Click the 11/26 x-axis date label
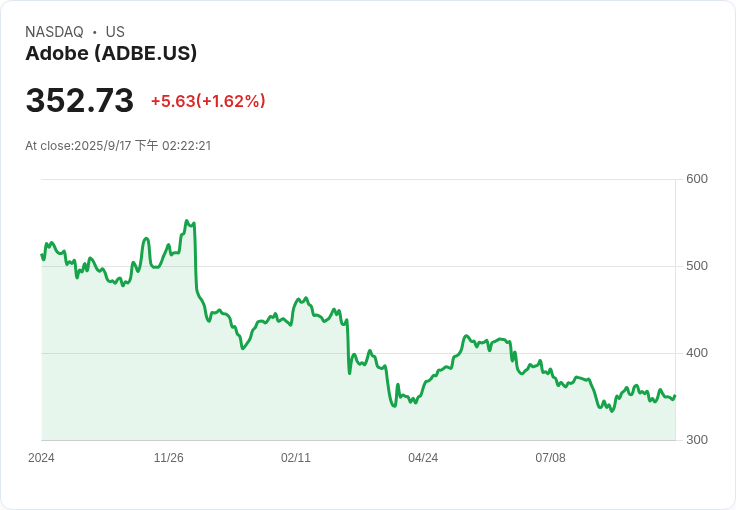 (169, 458)
